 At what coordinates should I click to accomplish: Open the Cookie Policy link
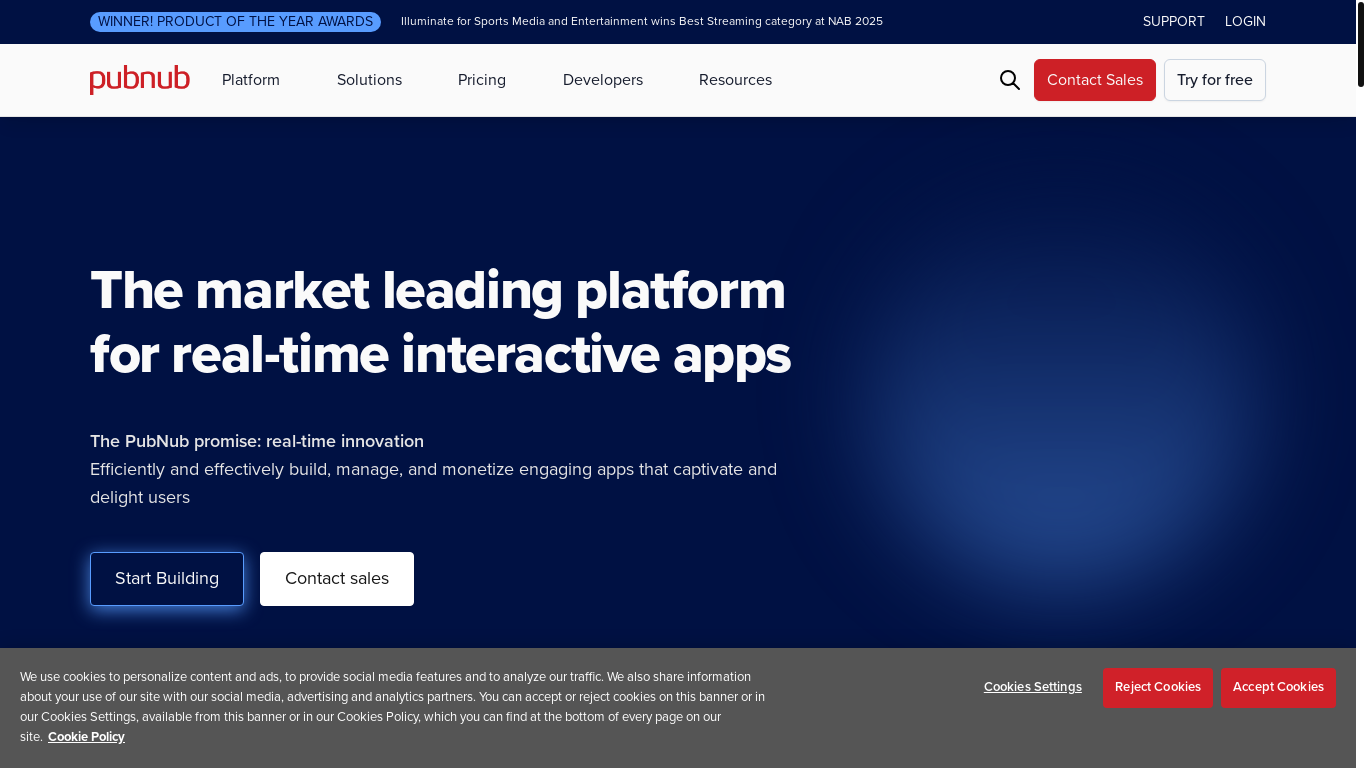pyautogui.click(x=86, y=737)
